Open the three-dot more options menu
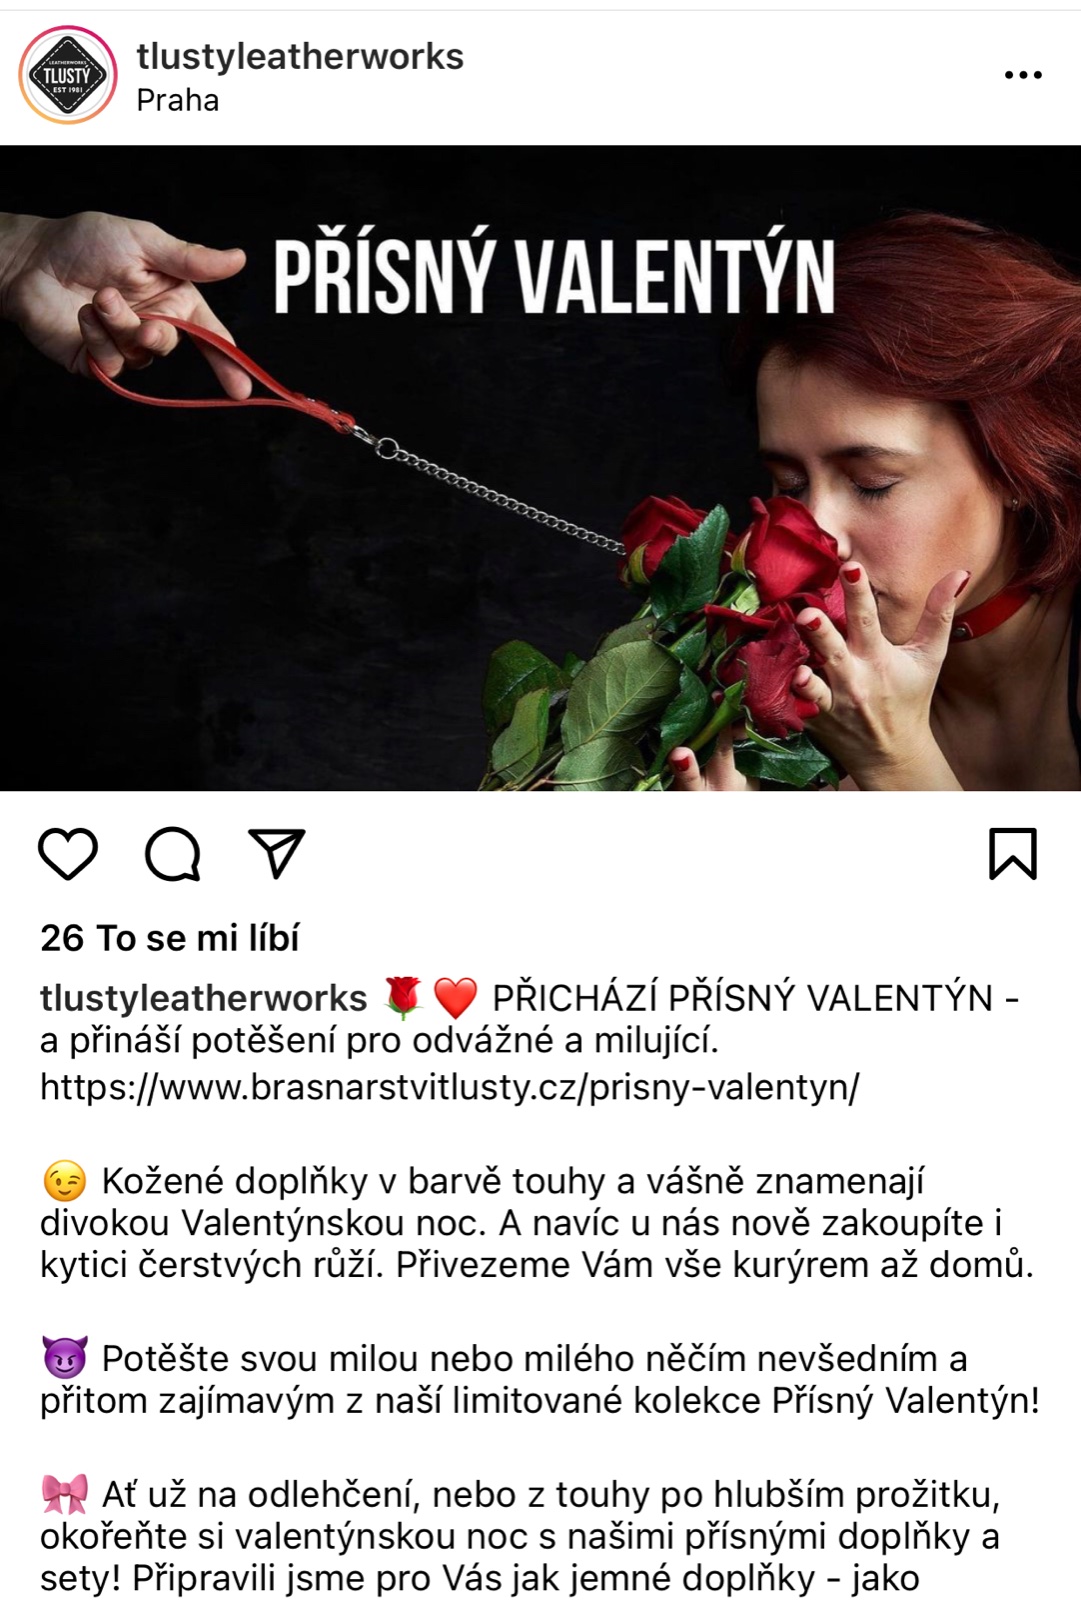The width and height of the screenshot is (1081, 1600). tap(1023, 75)
